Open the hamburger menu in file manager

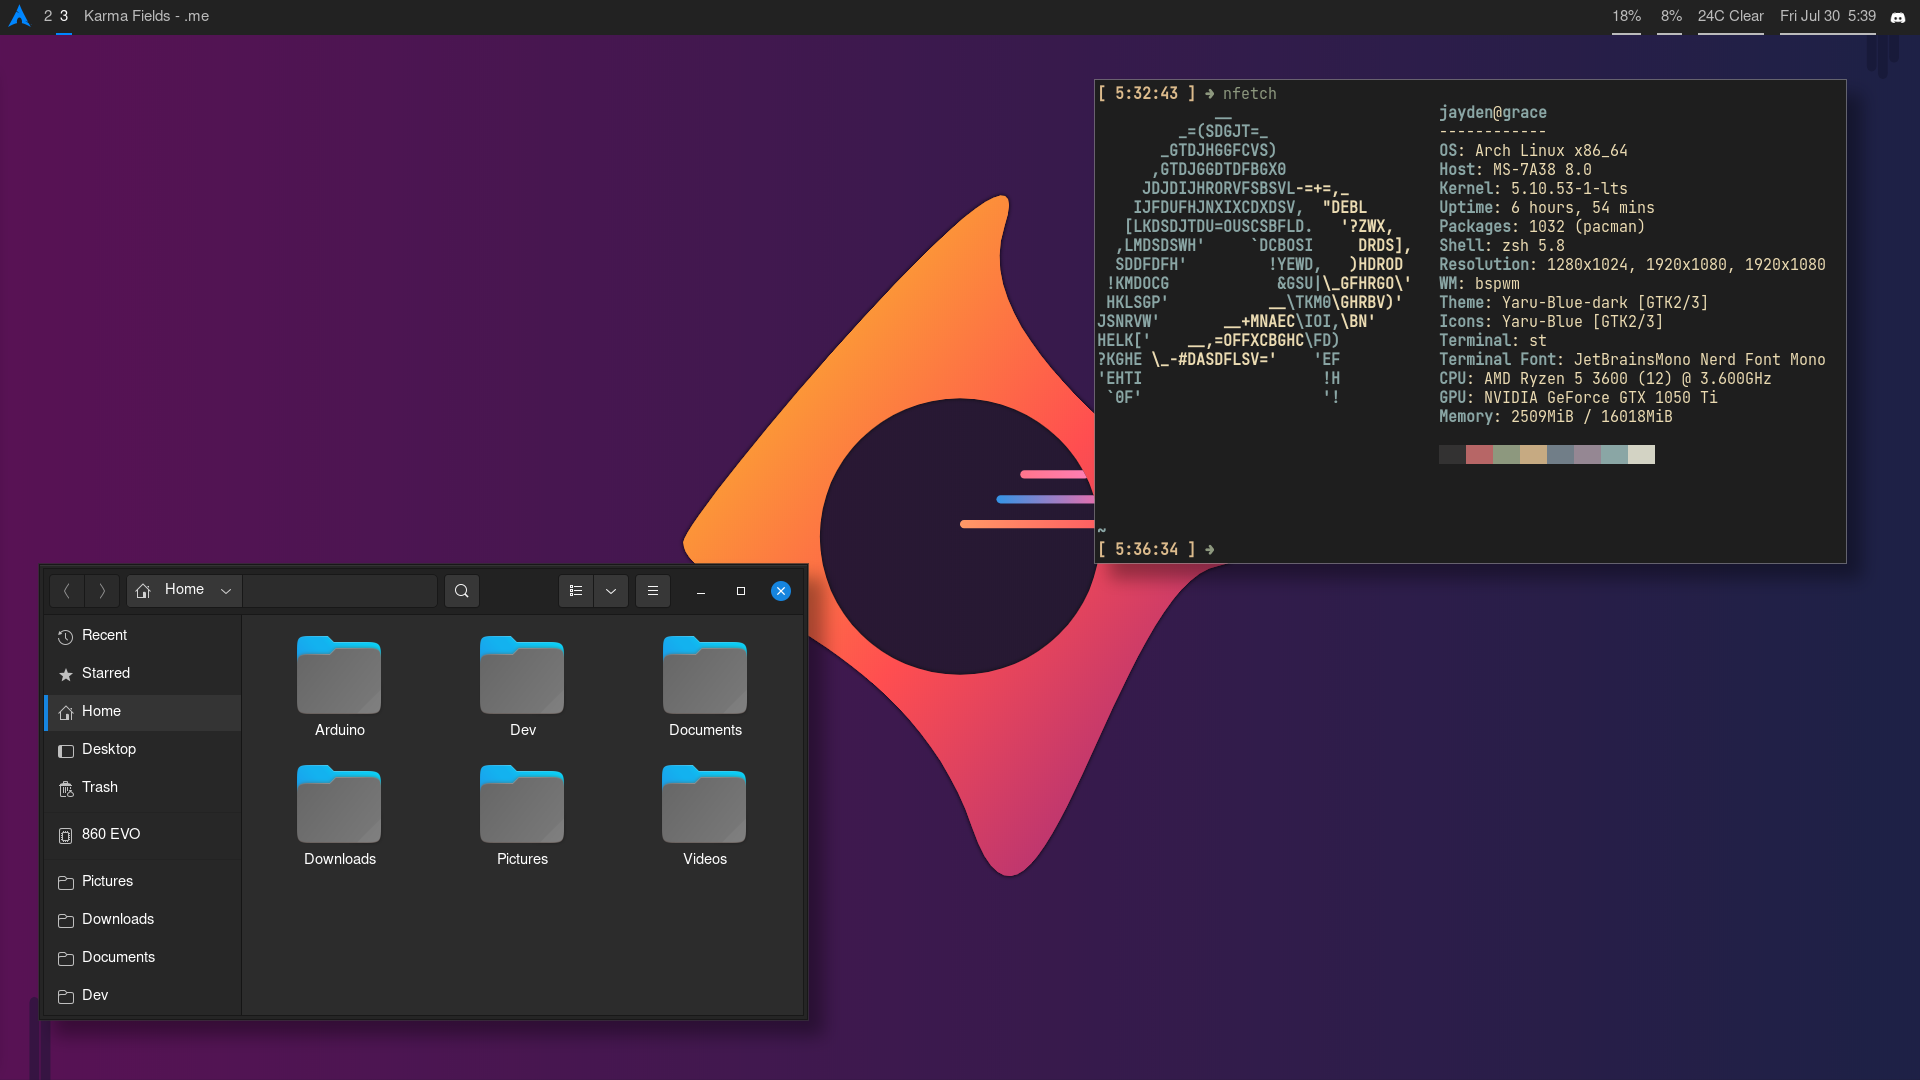(x=653, y=591)
